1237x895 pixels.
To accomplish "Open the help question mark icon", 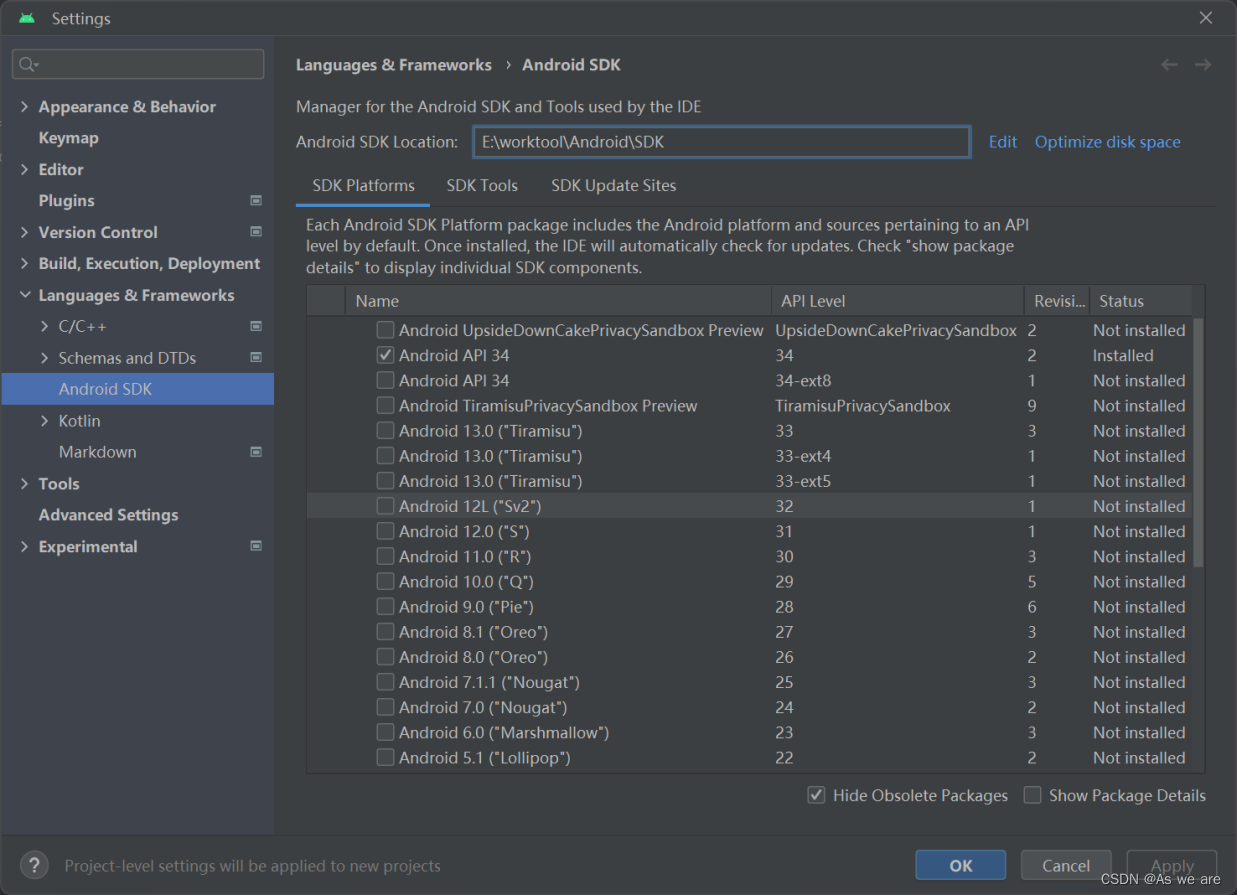I will click(x=34, y=865).
